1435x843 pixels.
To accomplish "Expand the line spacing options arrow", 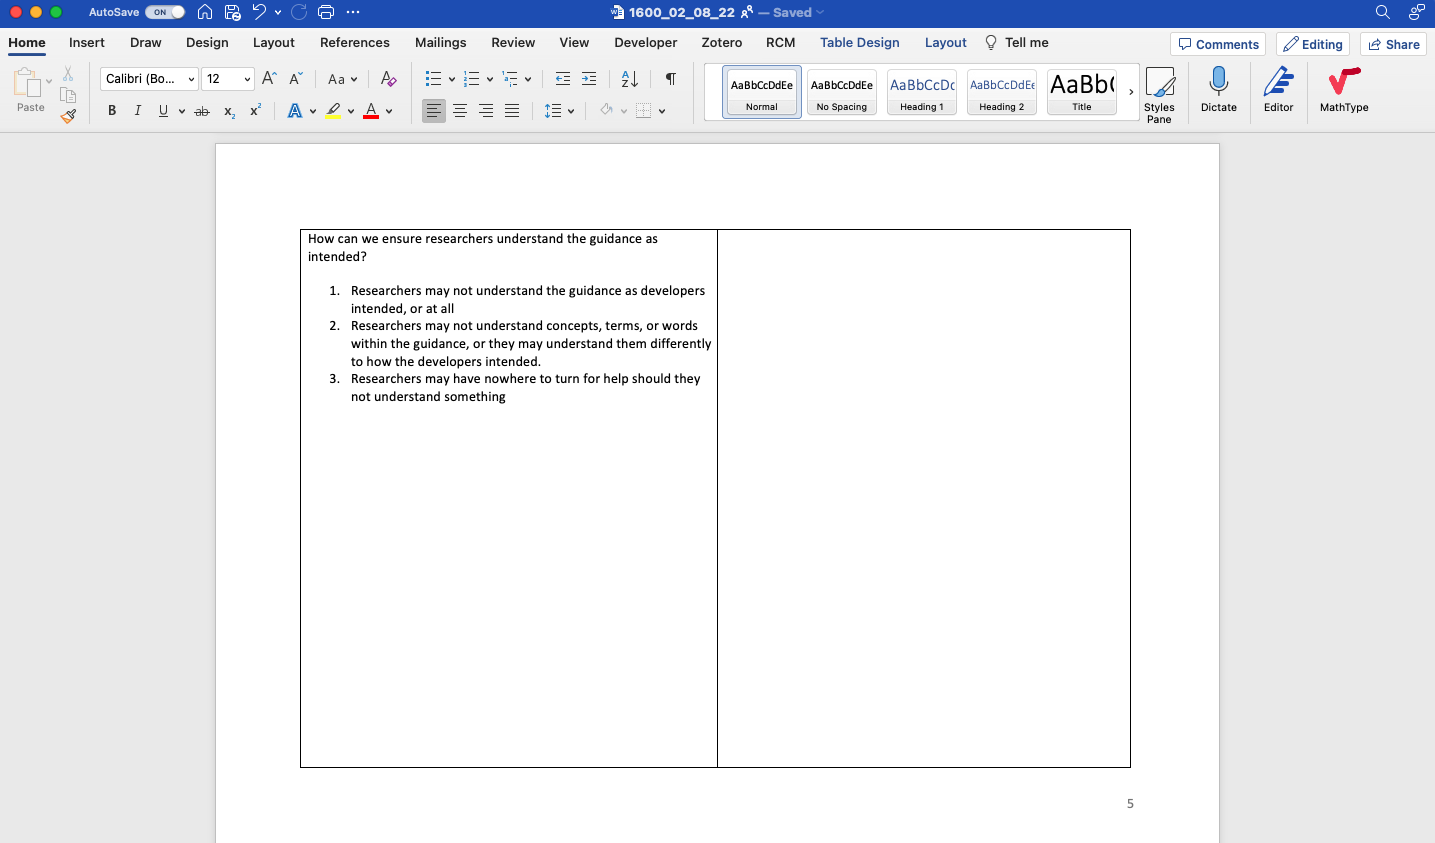I will click(571, 111).
